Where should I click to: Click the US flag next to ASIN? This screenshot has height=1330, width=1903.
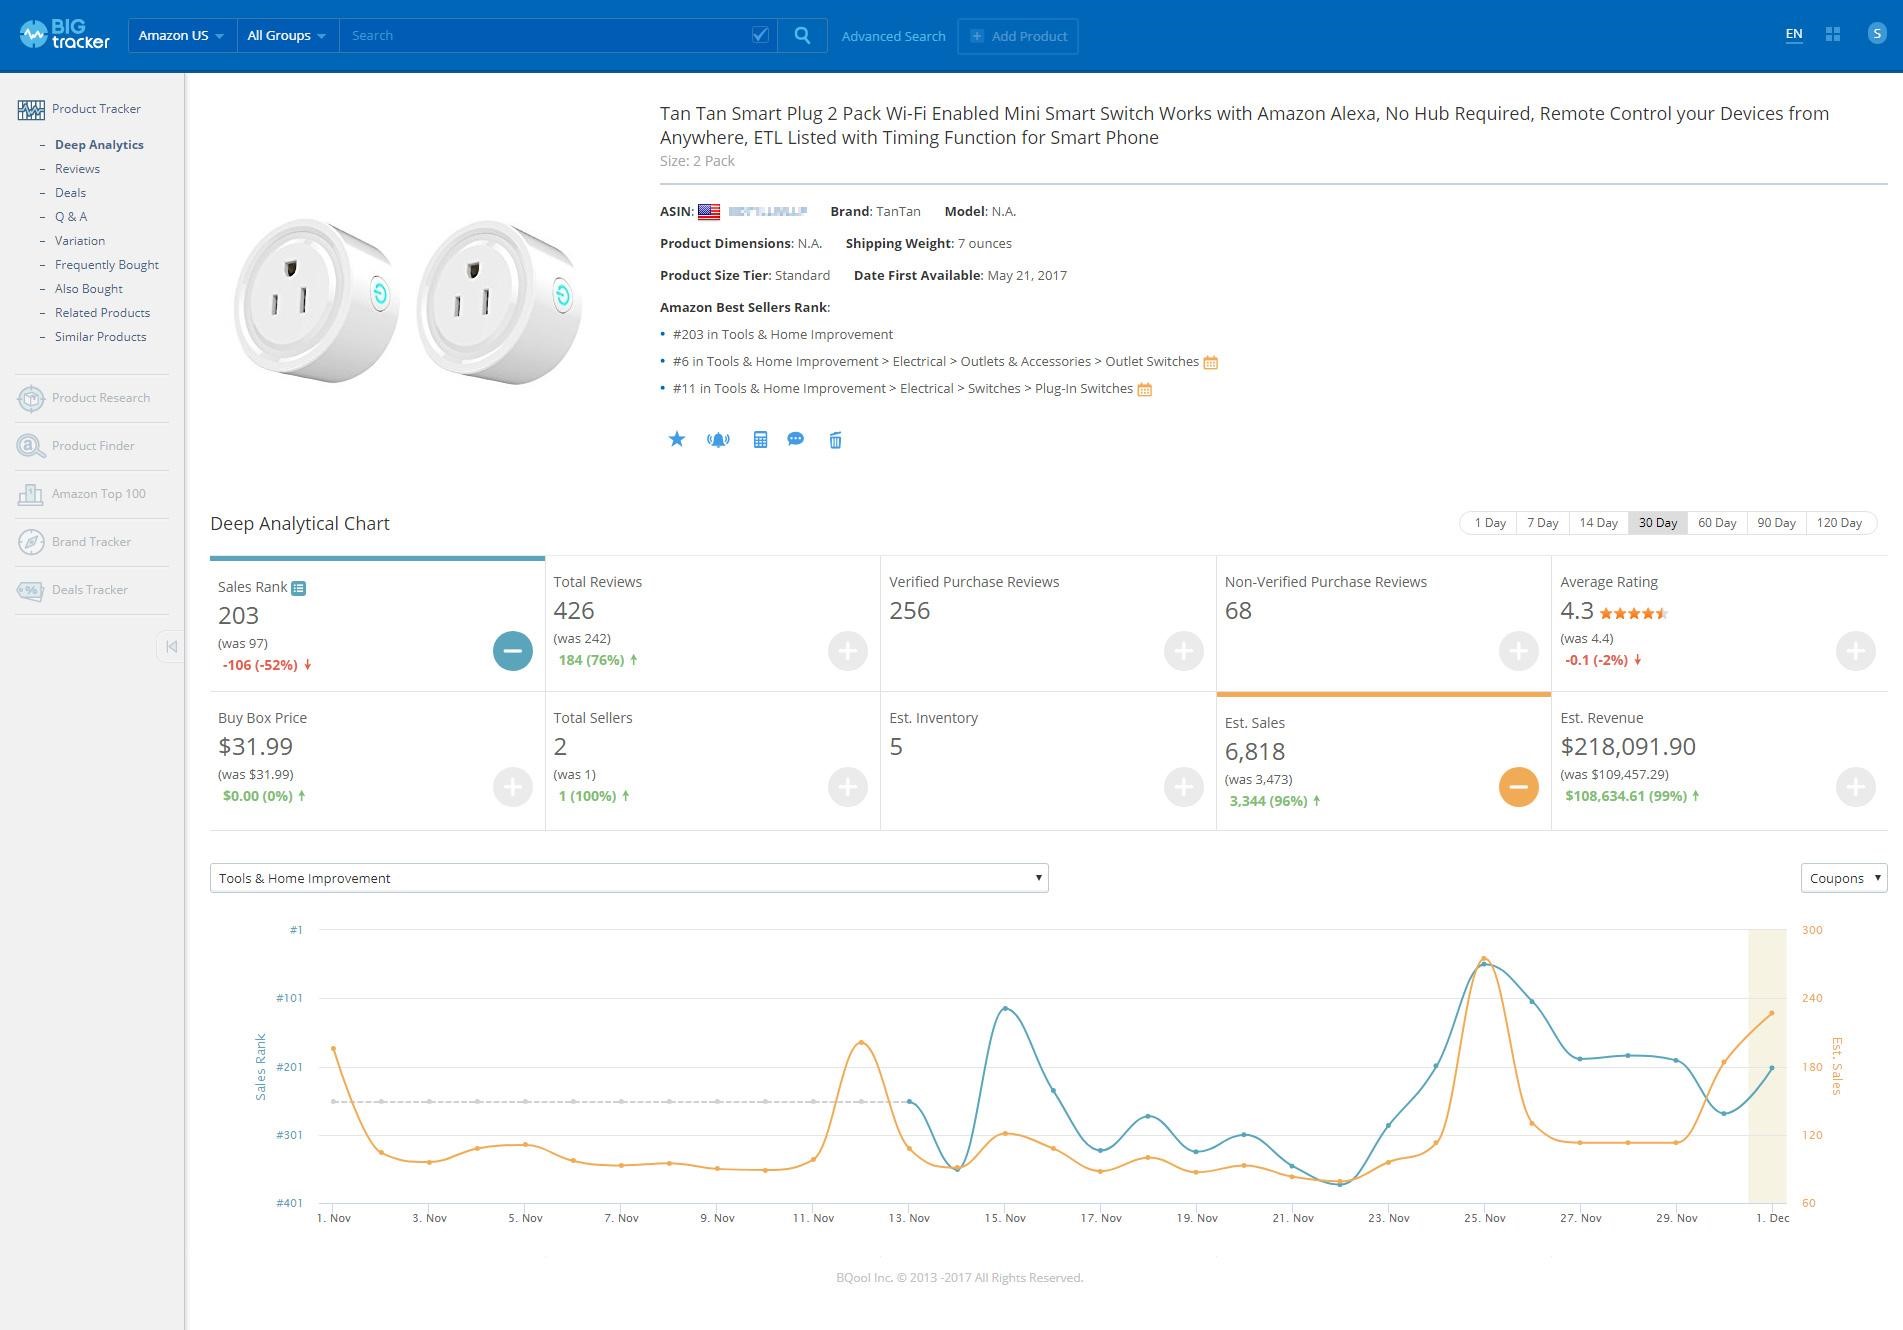tap(709, 212)
